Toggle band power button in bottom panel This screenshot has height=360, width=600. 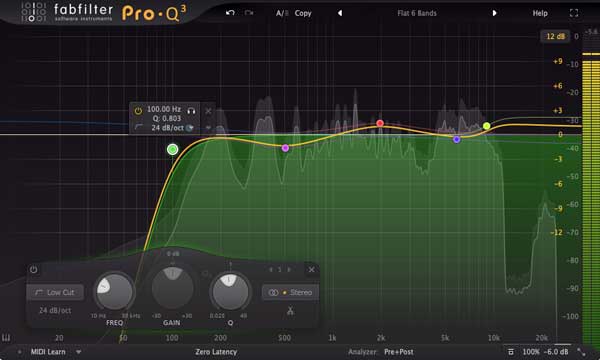pos(34,269)
